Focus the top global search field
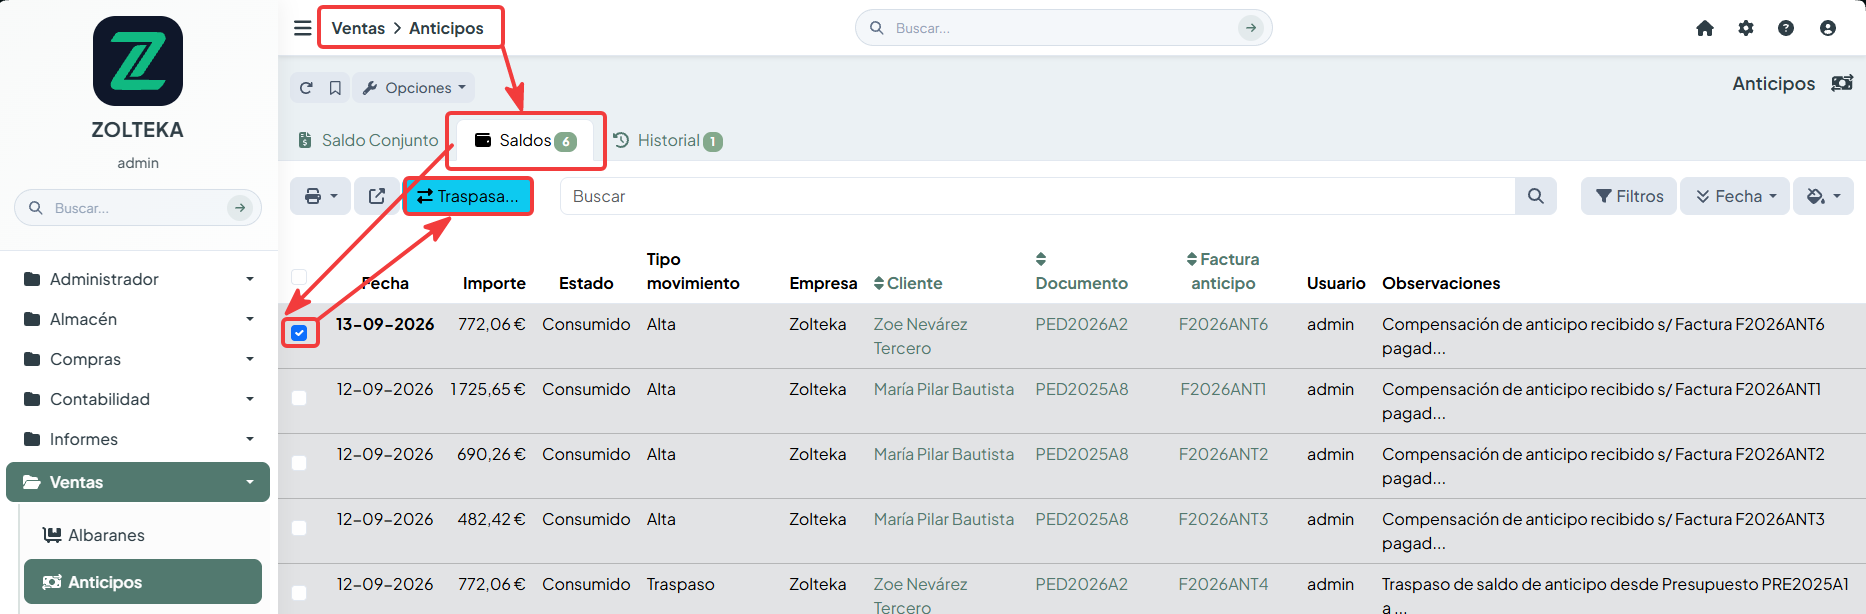Image resolution: width=1866 pixels, height=614 pixels. coord(1063,28)
